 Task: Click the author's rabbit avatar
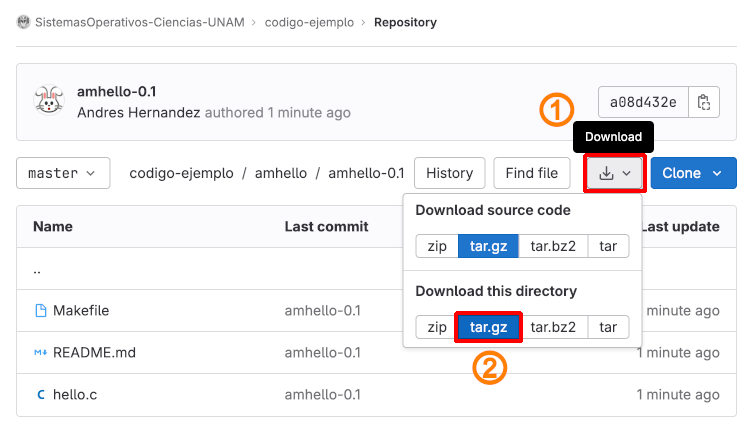(49, 101)
